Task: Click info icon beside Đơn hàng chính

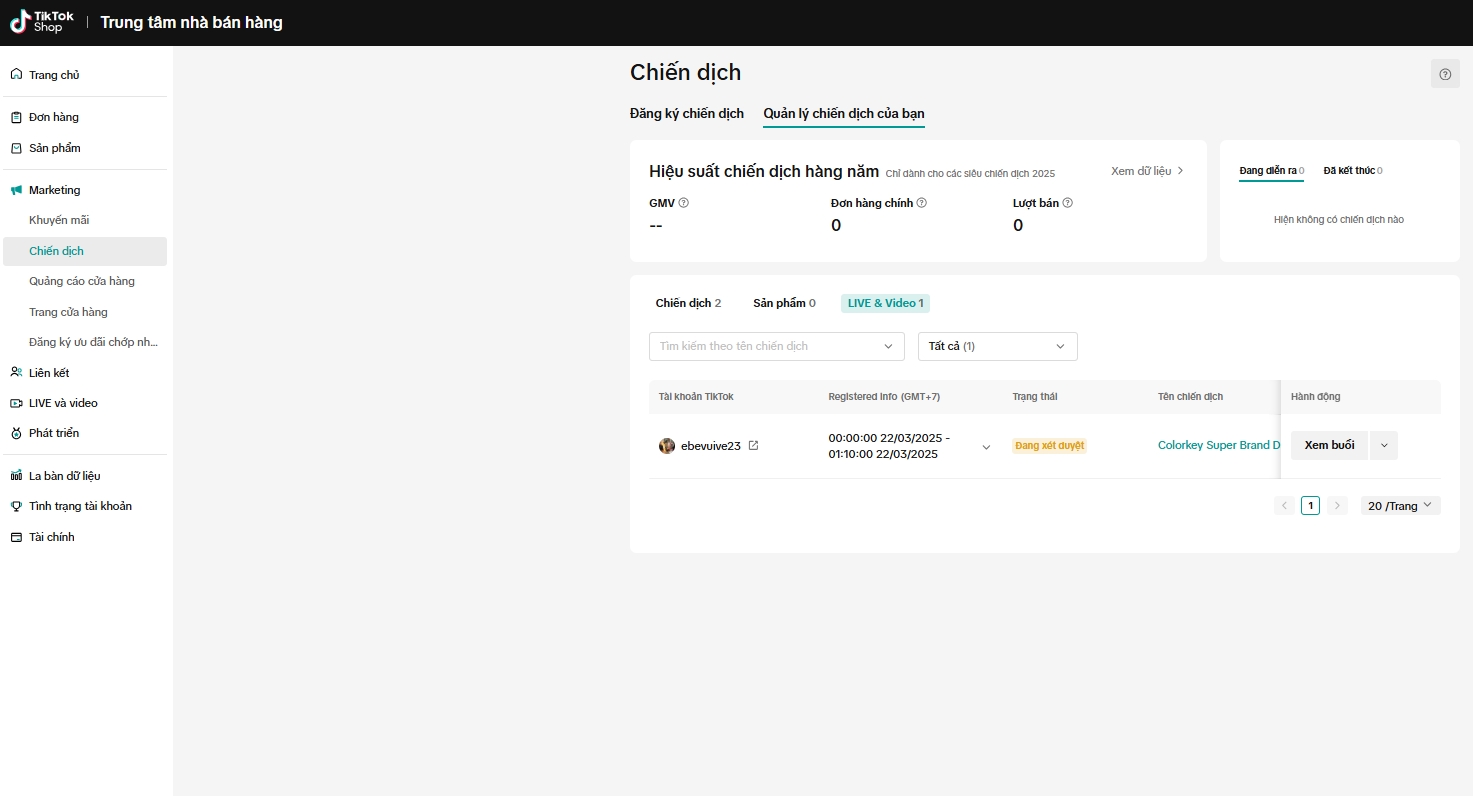Action: coord(922,203)
